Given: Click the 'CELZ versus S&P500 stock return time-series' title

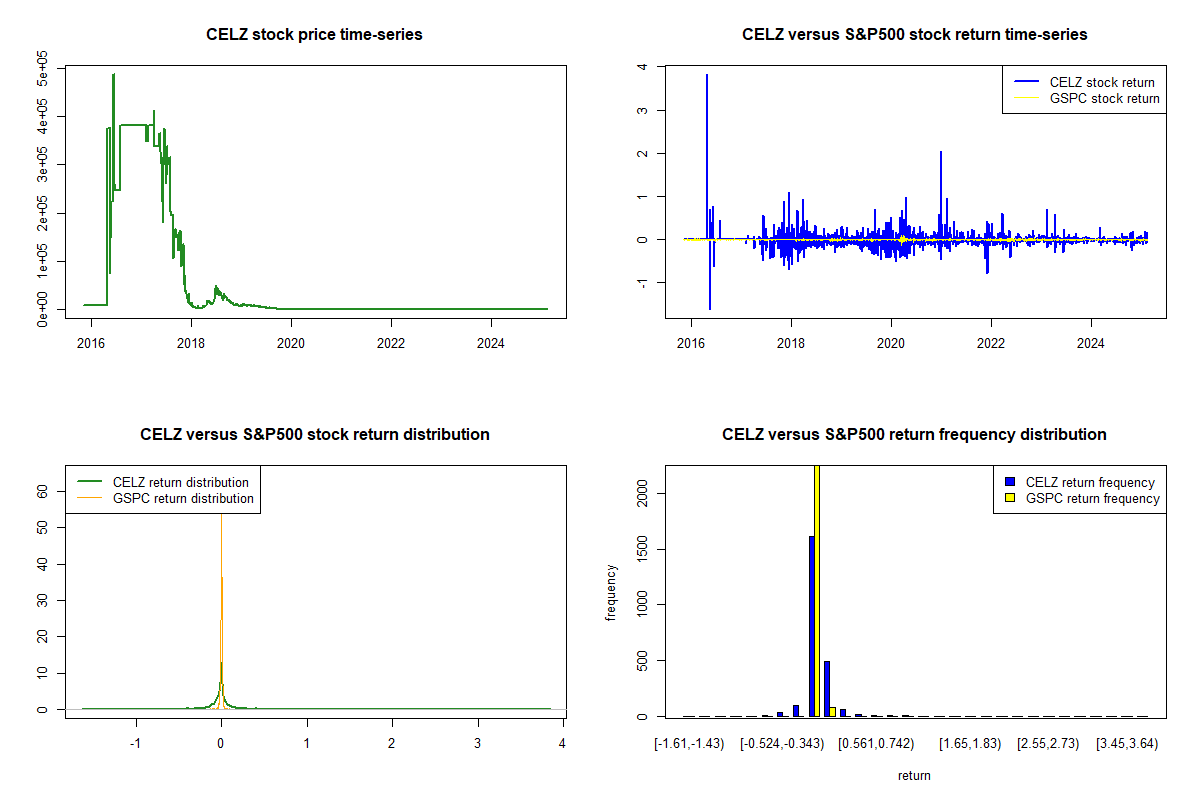Looking at the screenshot, I should tap(914, 35).
